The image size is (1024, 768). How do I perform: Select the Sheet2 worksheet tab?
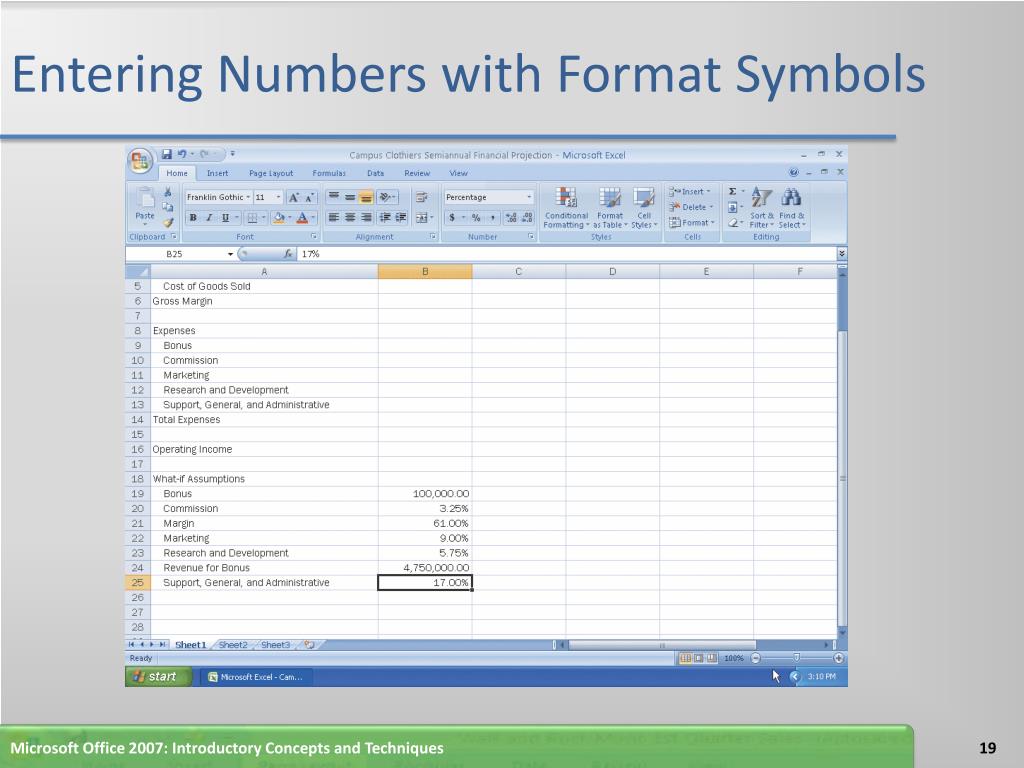233,645
